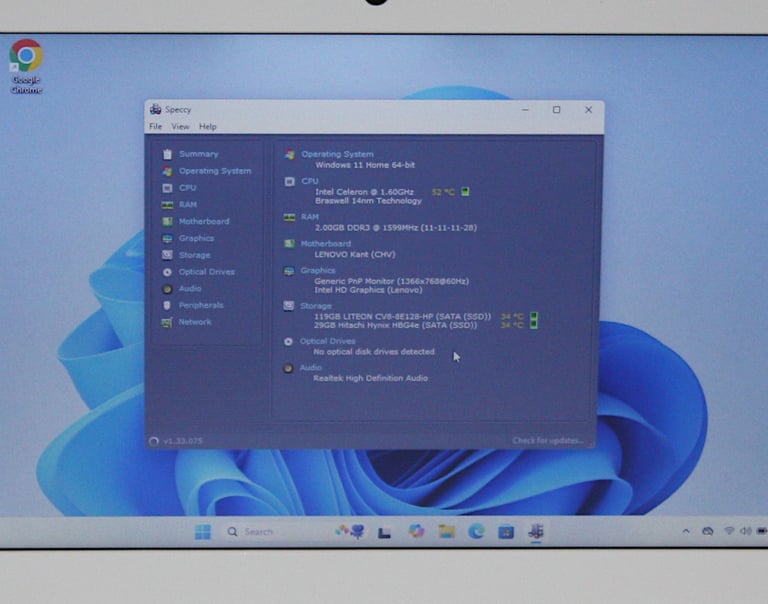
Task: Click the RAM heading in summary pane
Action: tap(310, 217)
